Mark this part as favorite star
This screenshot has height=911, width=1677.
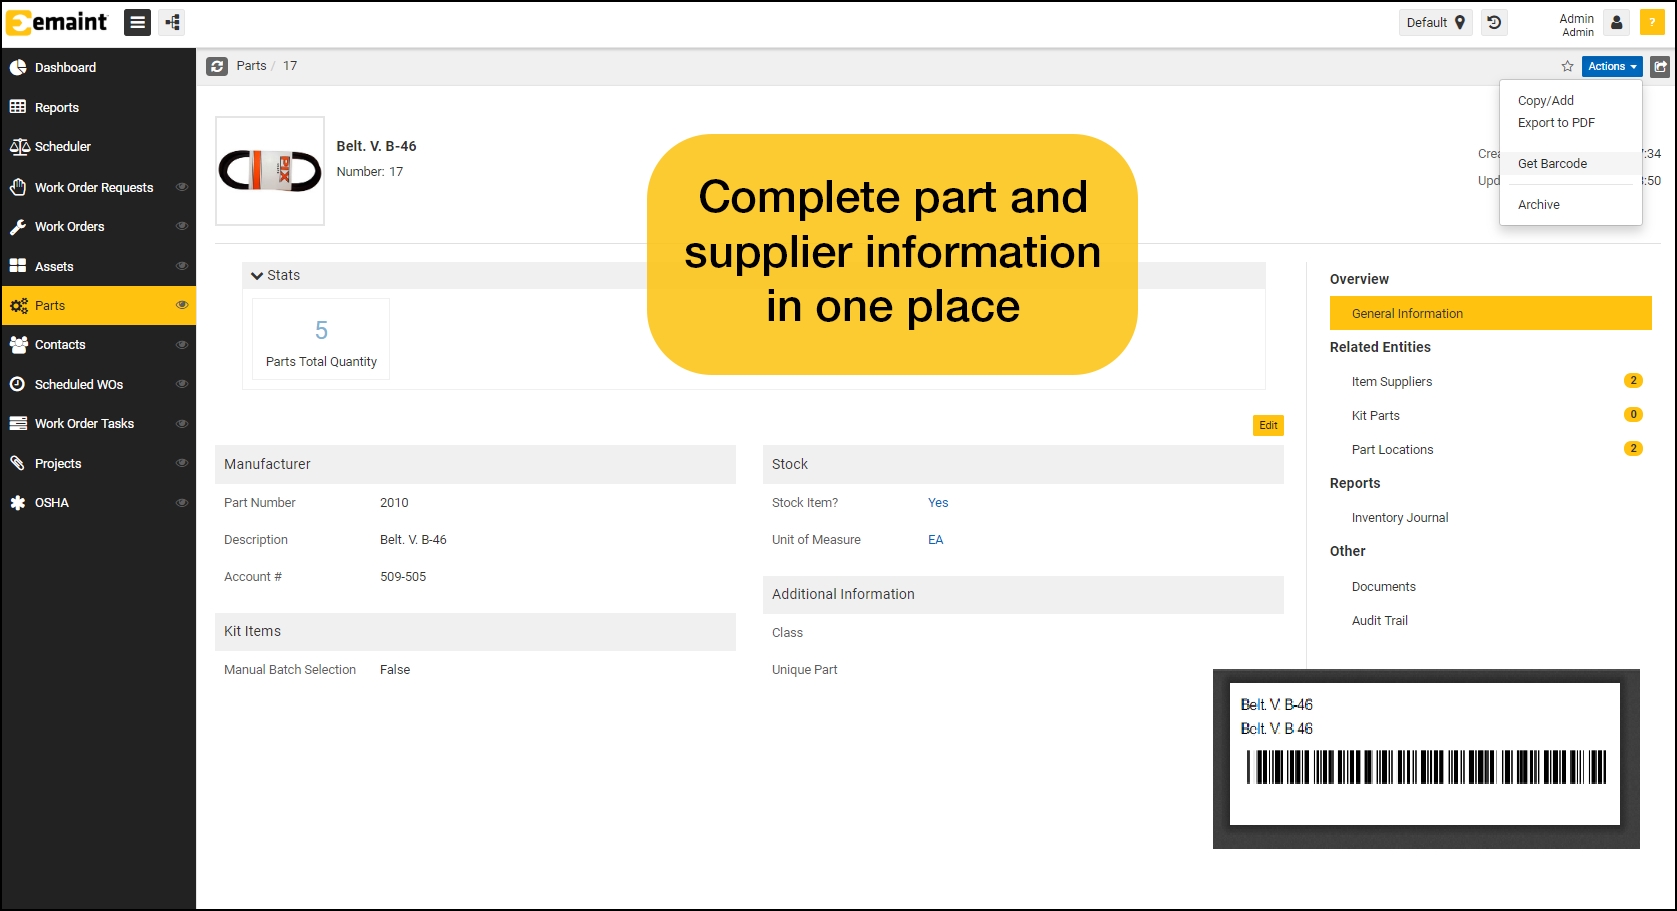point(1567,66)
